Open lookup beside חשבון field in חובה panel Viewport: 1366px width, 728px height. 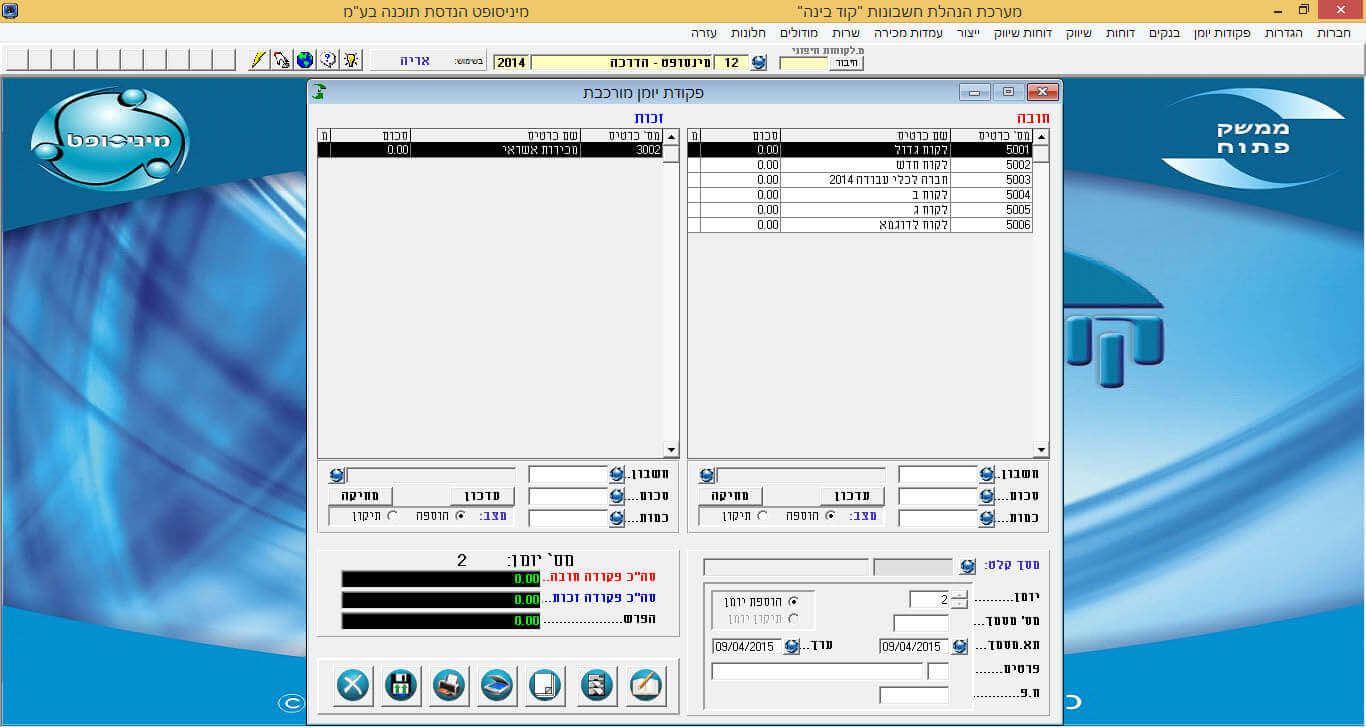coord(987,474)
